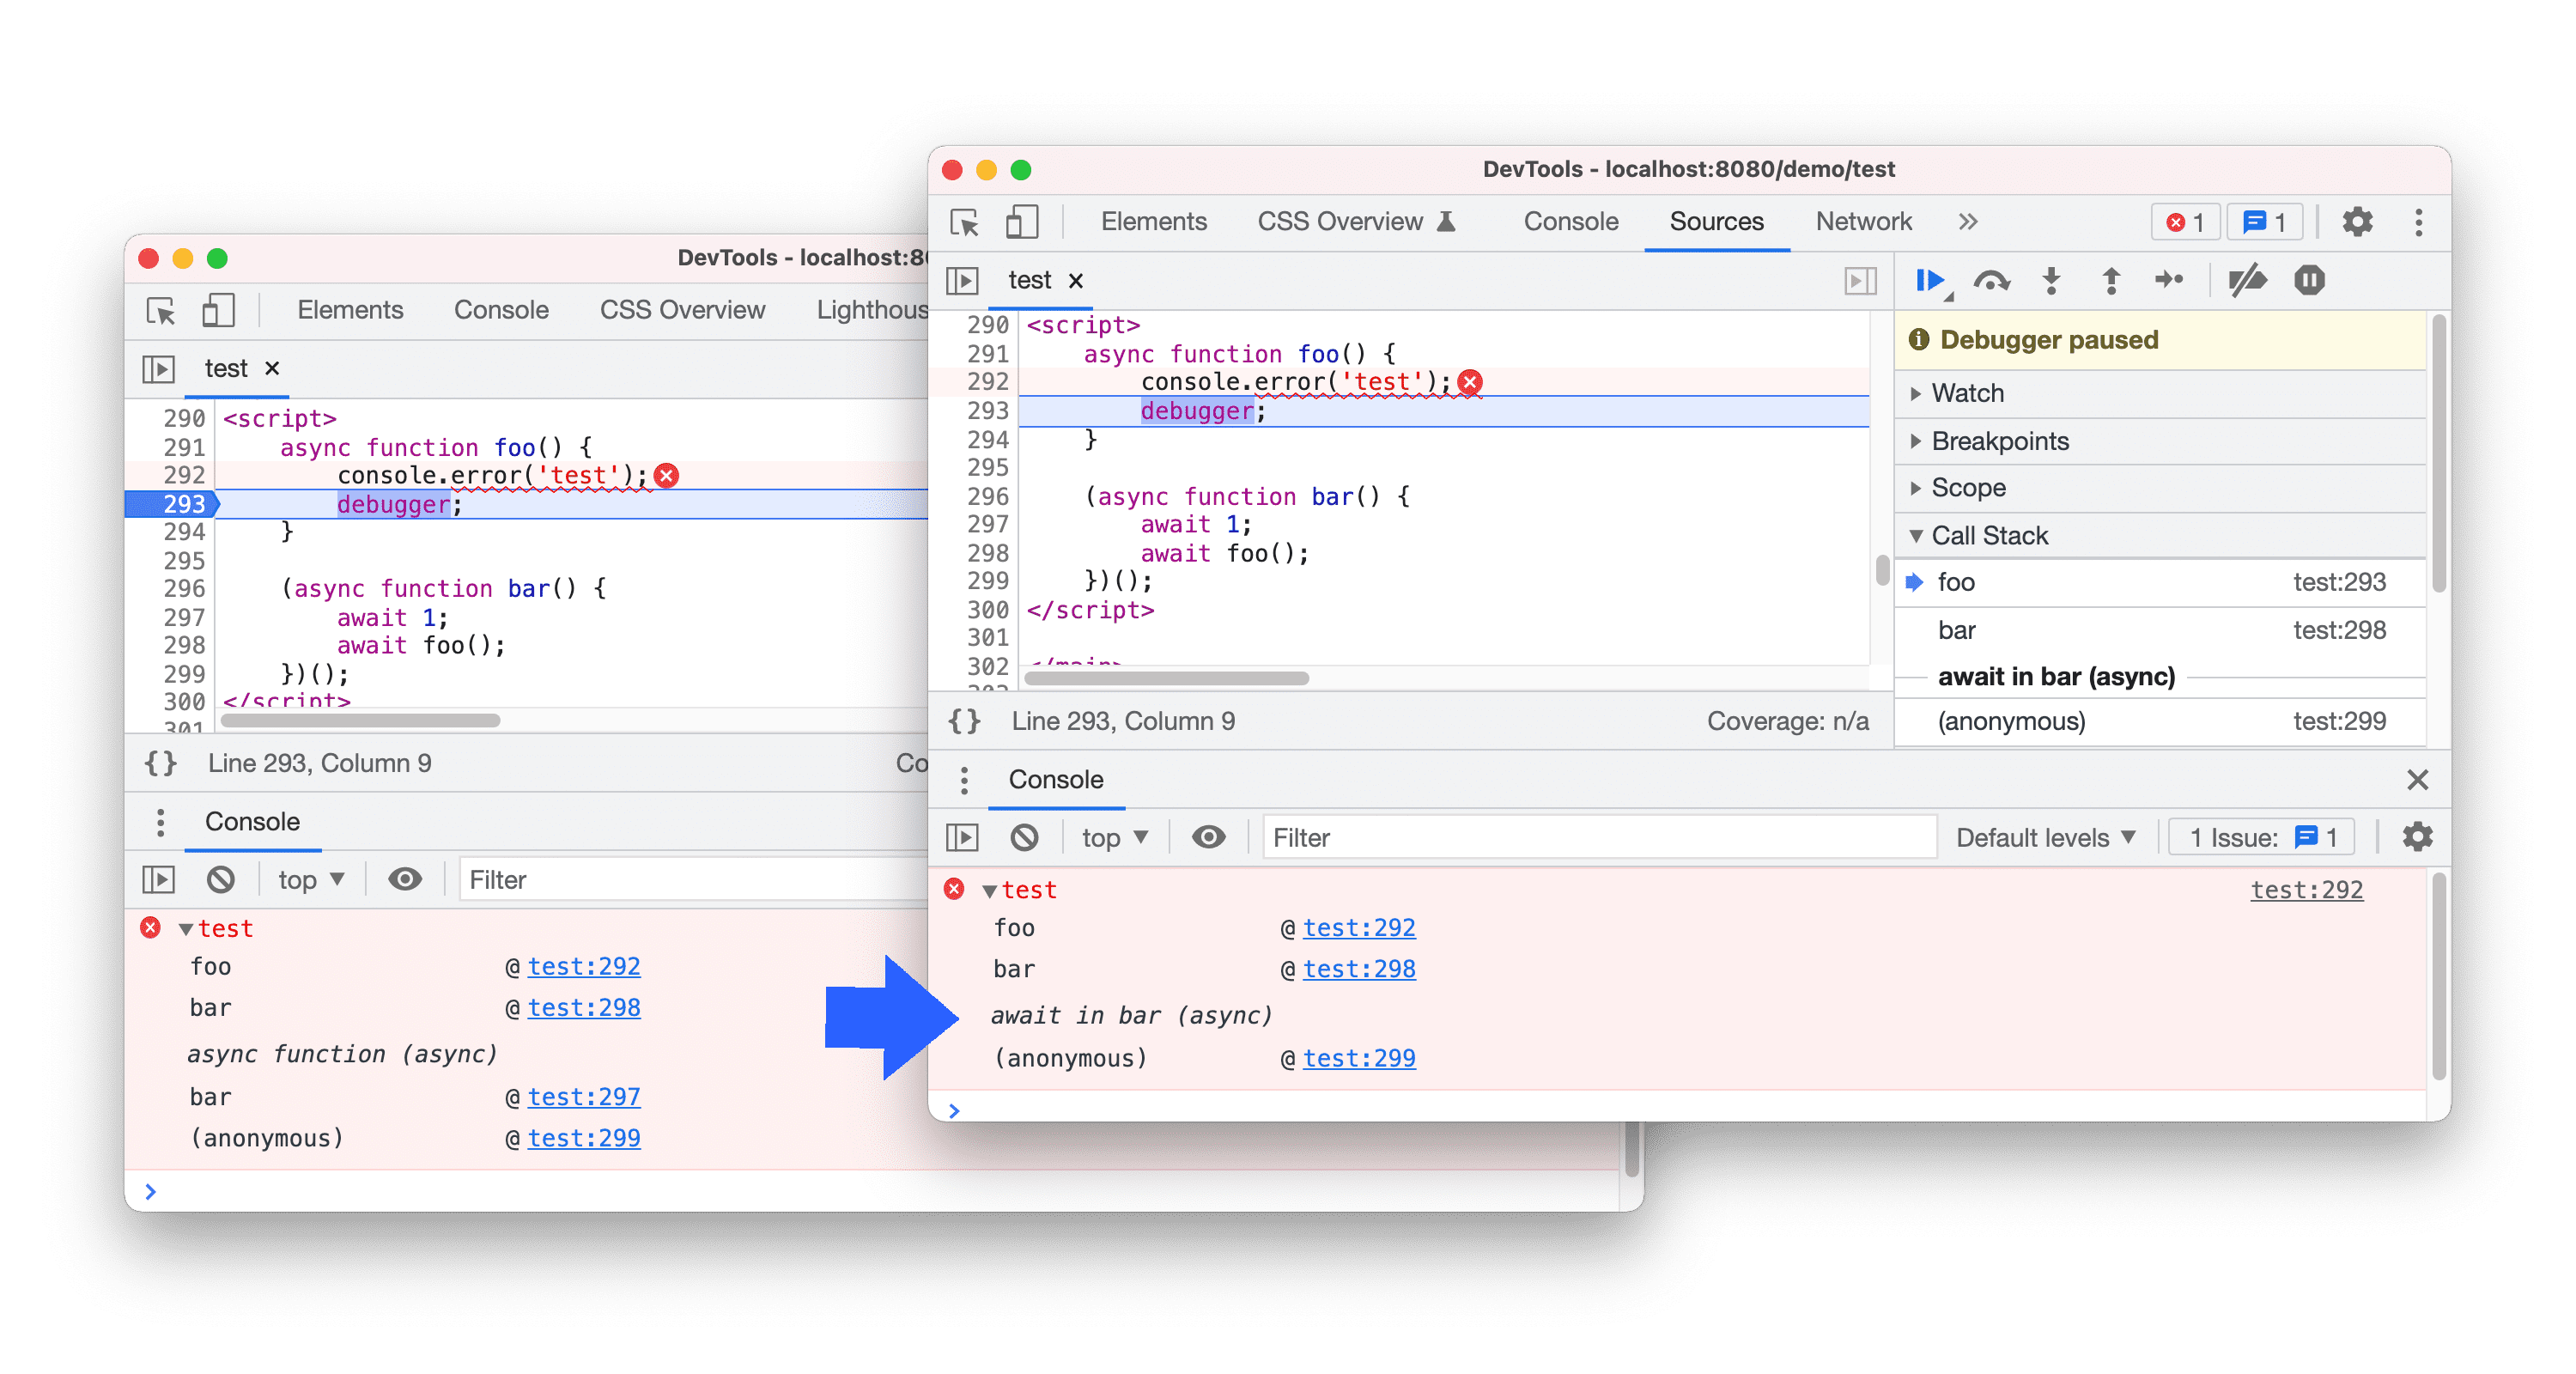2576x1374 pixels.
Task: Click the Step into next function call icon
Action: [x=2051, y=280]
